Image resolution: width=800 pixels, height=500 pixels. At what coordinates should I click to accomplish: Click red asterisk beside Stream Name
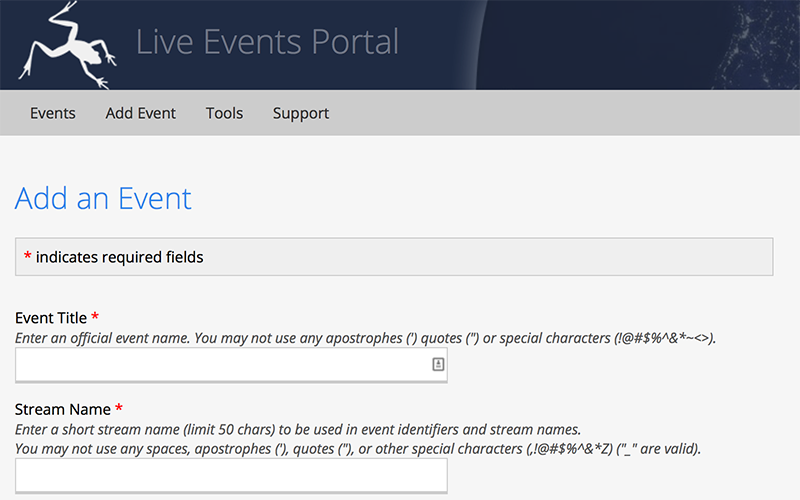119,408
